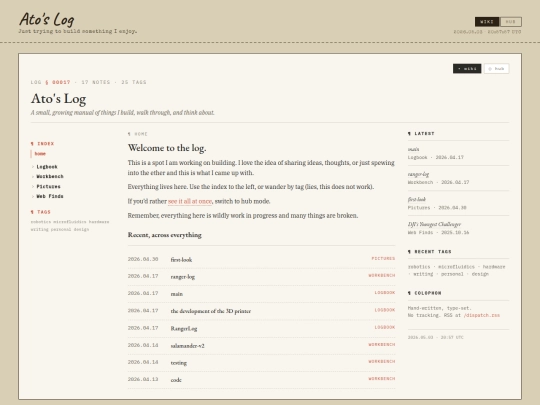The width and height of the screenshot is (540, 405).
Task: Go to home in the index sidebar
Action: [x=40, y=154]
